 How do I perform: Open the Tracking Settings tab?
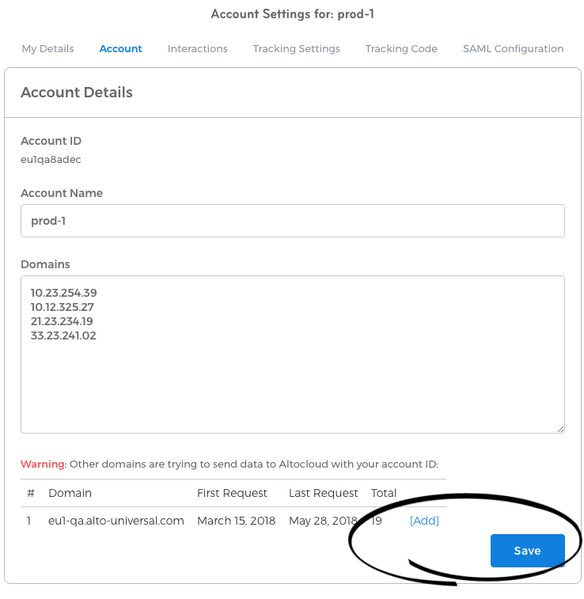[x=296, y=49]
